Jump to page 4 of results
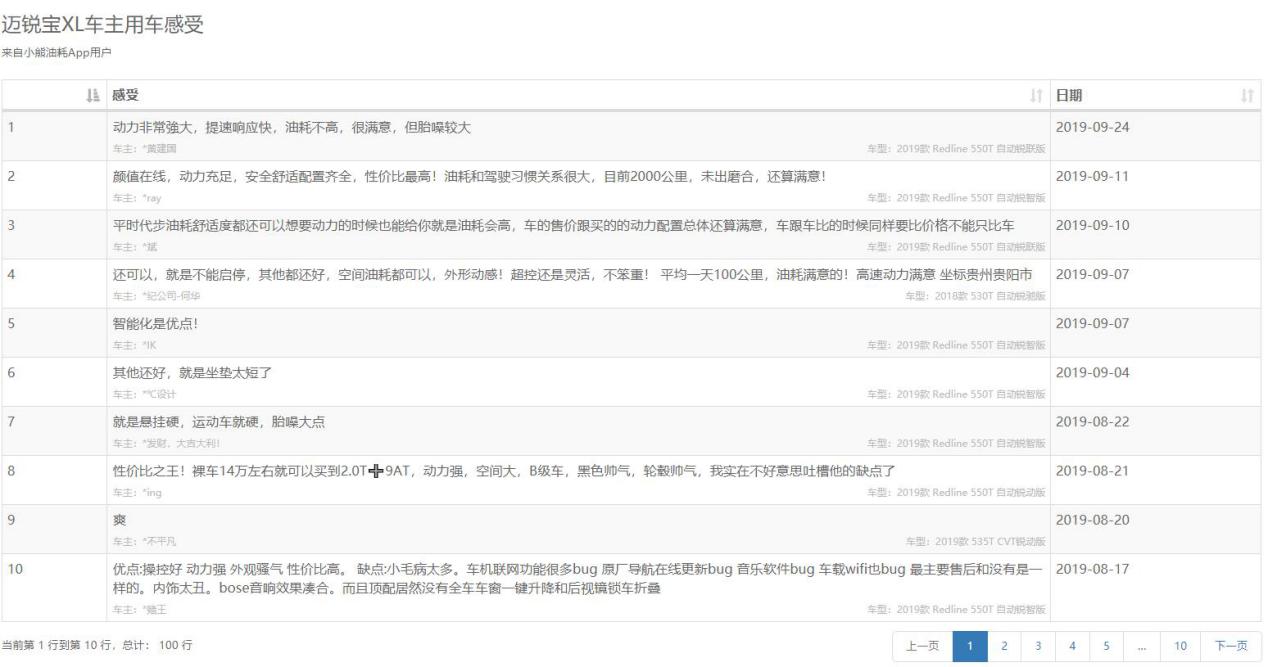Screen dimensions: 1268x667 tap(1070, 645)
